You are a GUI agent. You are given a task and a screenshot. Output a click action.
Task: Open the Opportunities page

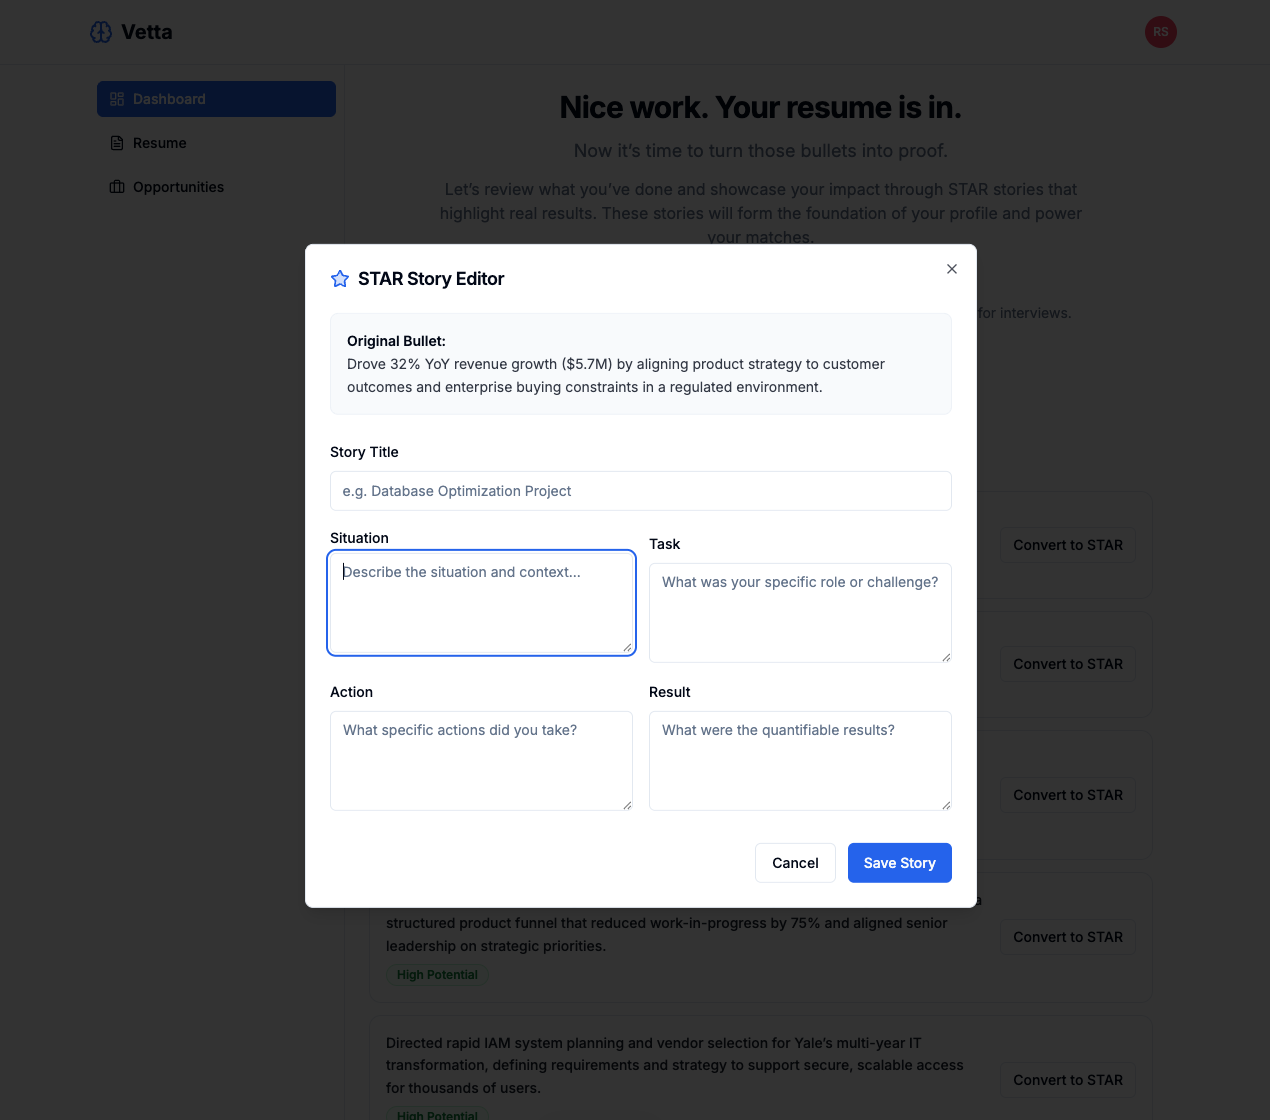178,187
